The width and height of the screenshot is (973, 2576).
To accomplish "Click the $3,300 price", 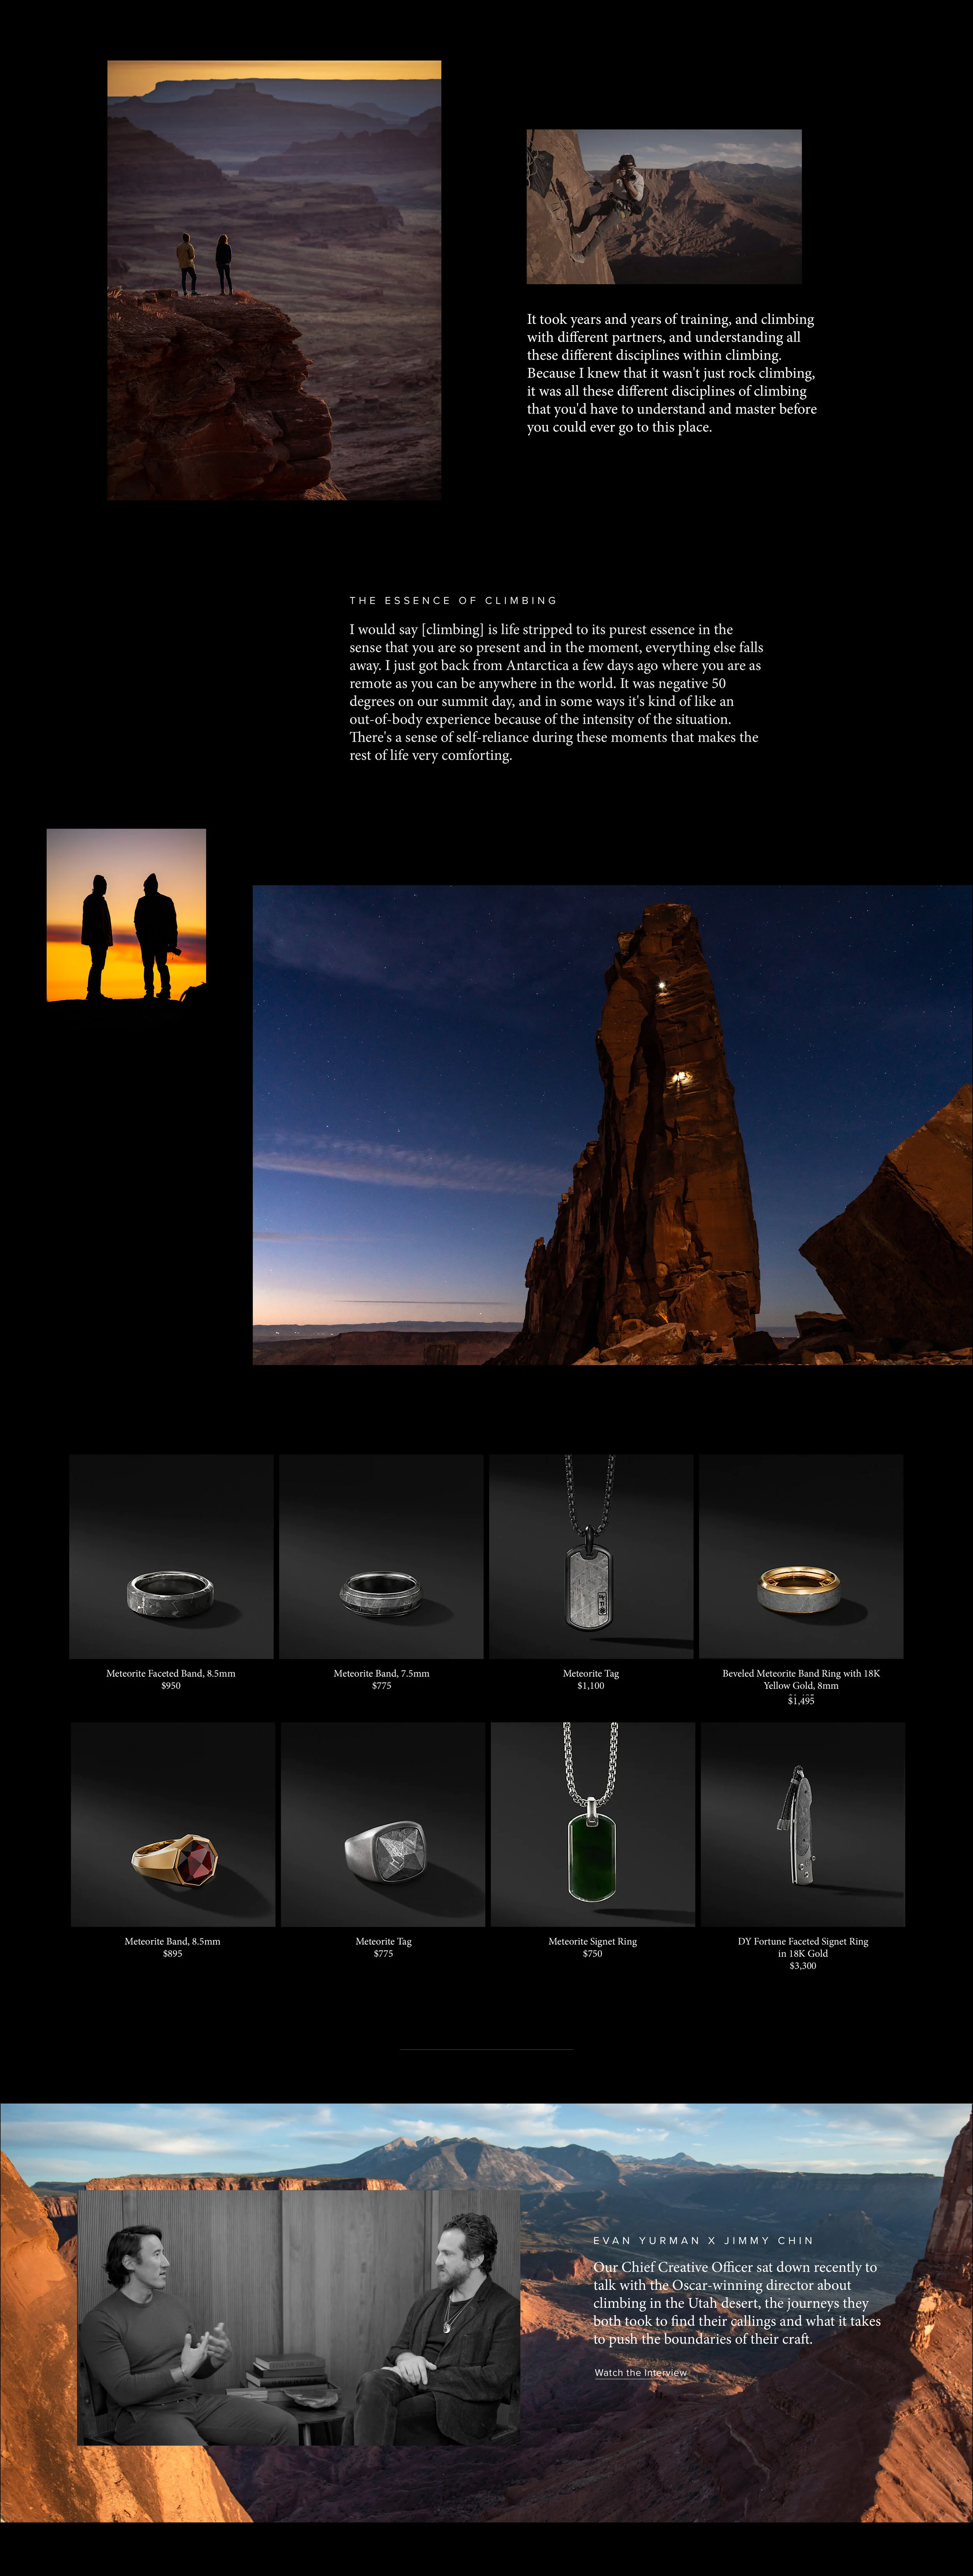I will [x=803, y=1965].
